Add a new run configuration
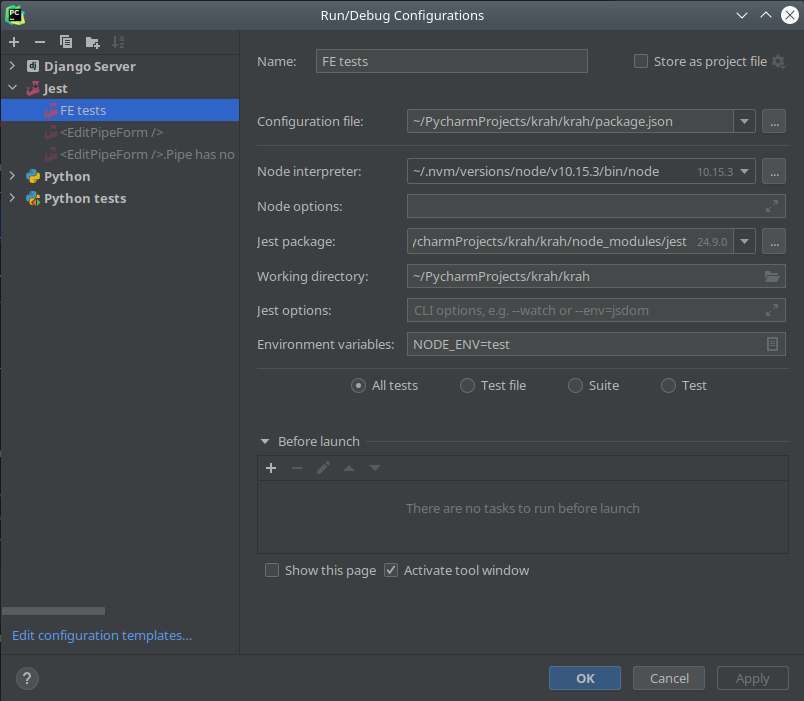The image size is (804, 701). point(14,42)
